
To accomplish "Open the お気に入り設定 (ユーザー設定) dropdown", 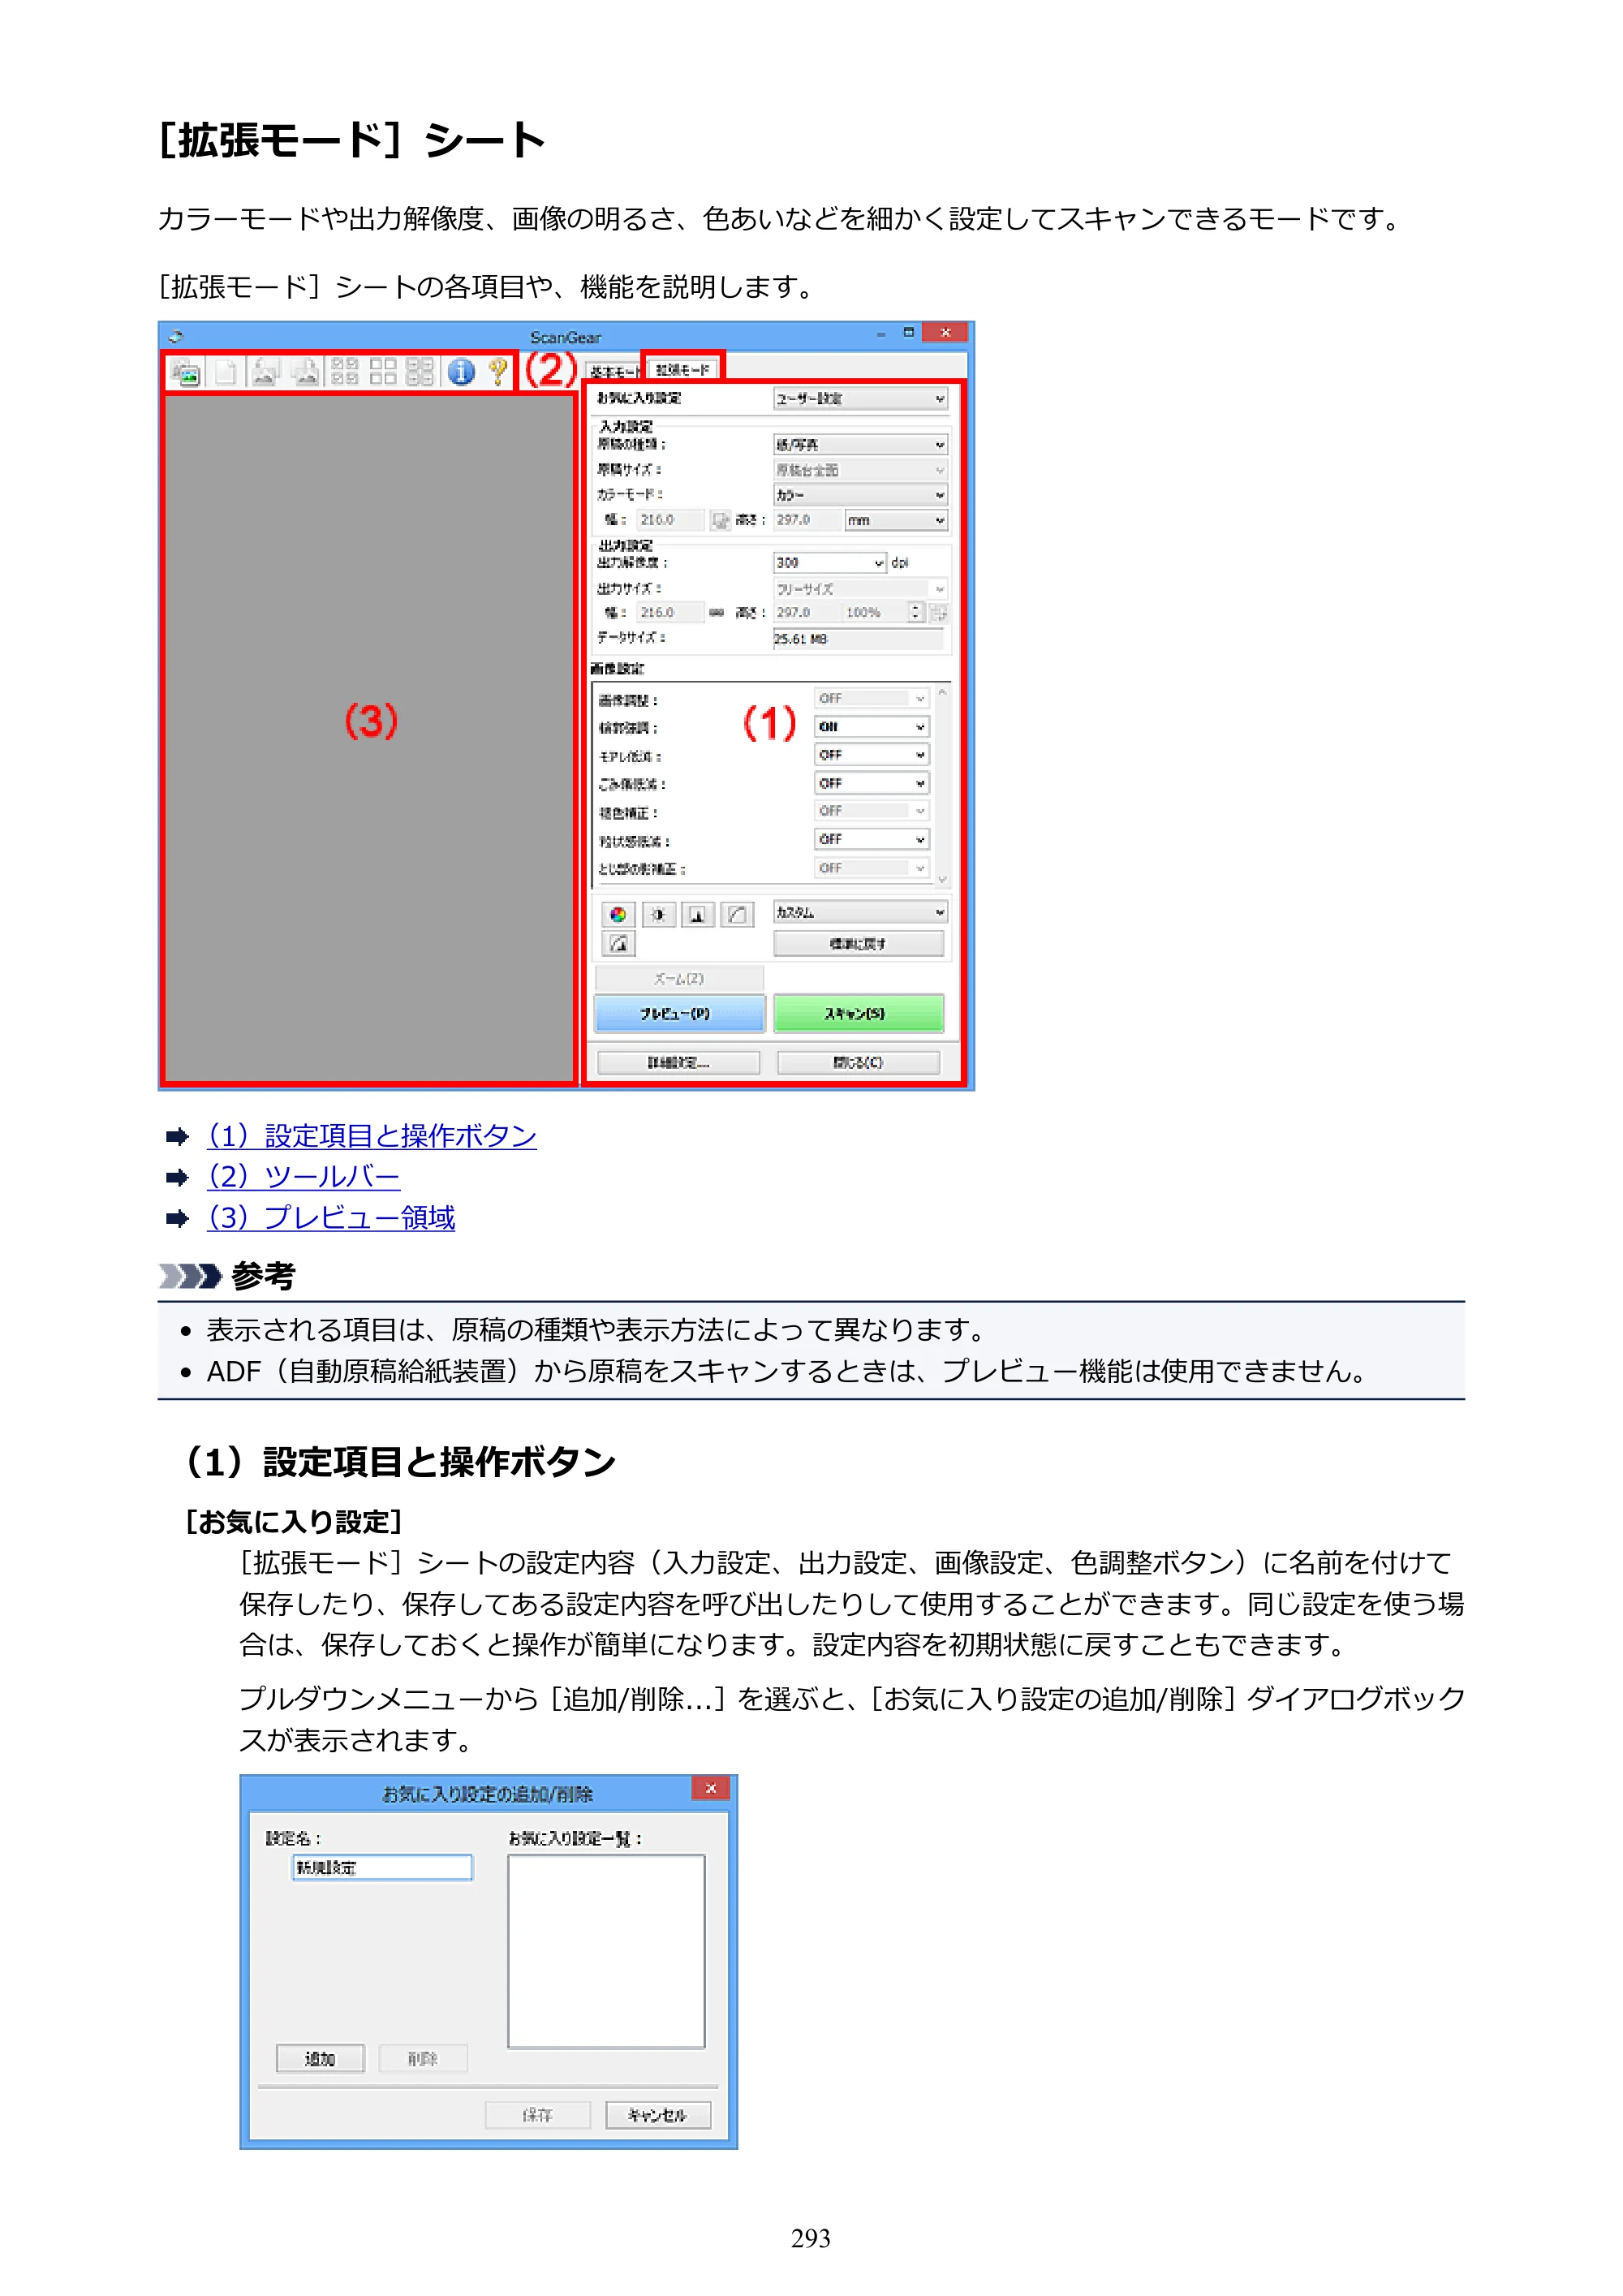I will (x=860, y=399).
